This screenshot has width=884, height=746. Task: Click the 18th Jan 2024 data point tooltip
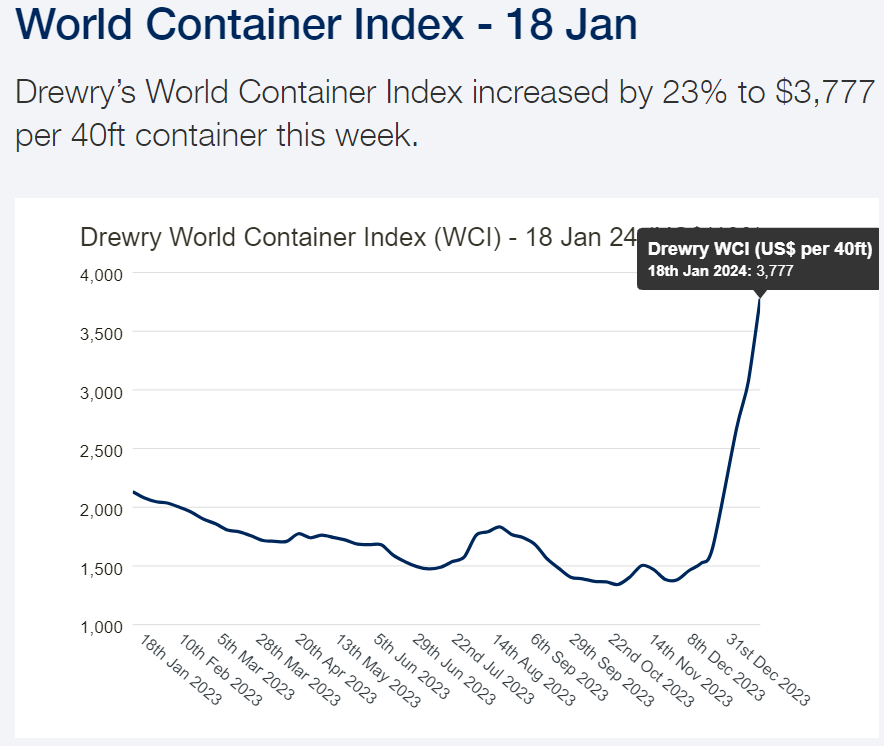[758, 259]
